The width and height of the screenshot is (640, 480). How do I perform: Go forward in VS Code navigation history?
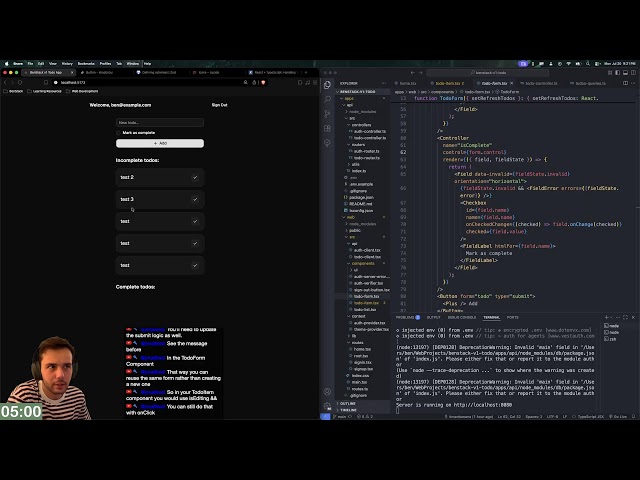tap(421, 73)
